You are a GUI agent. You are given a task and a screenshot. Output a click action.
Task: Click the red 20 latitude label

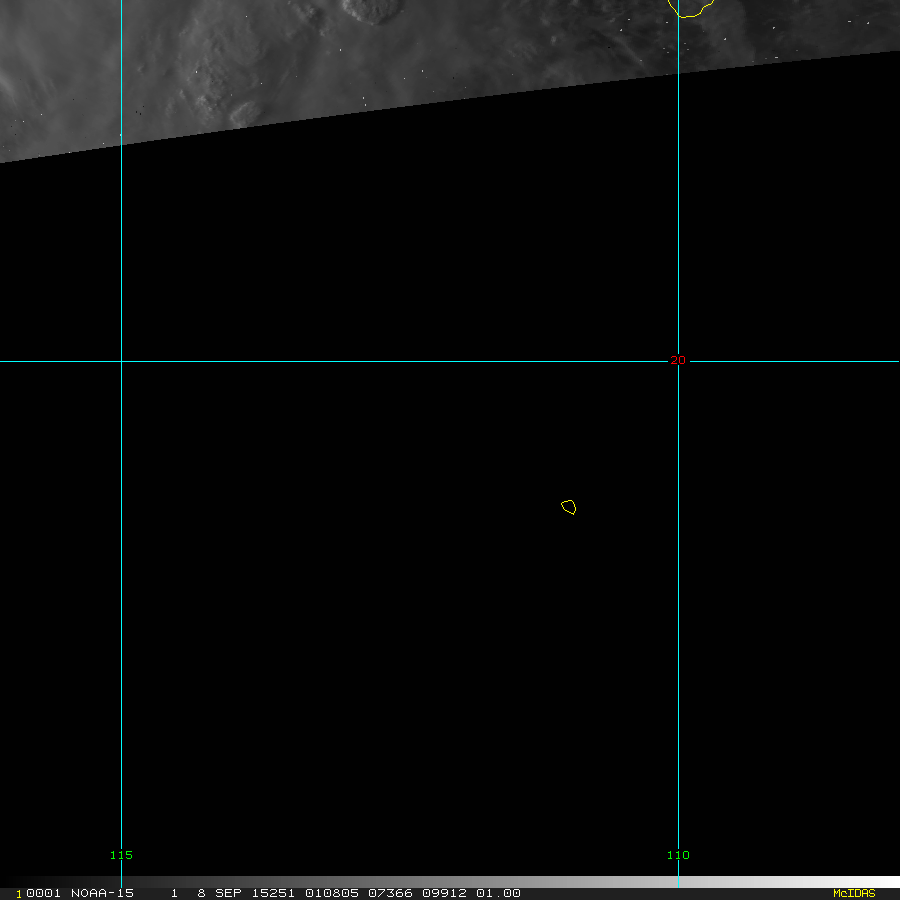coord(678,360)
